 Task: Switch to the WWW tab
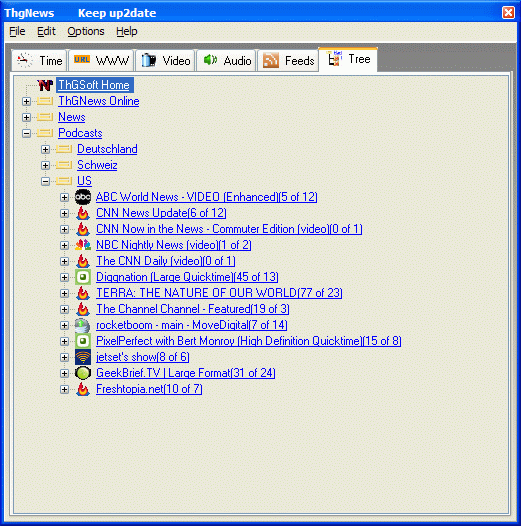click(x=101, y=60)
